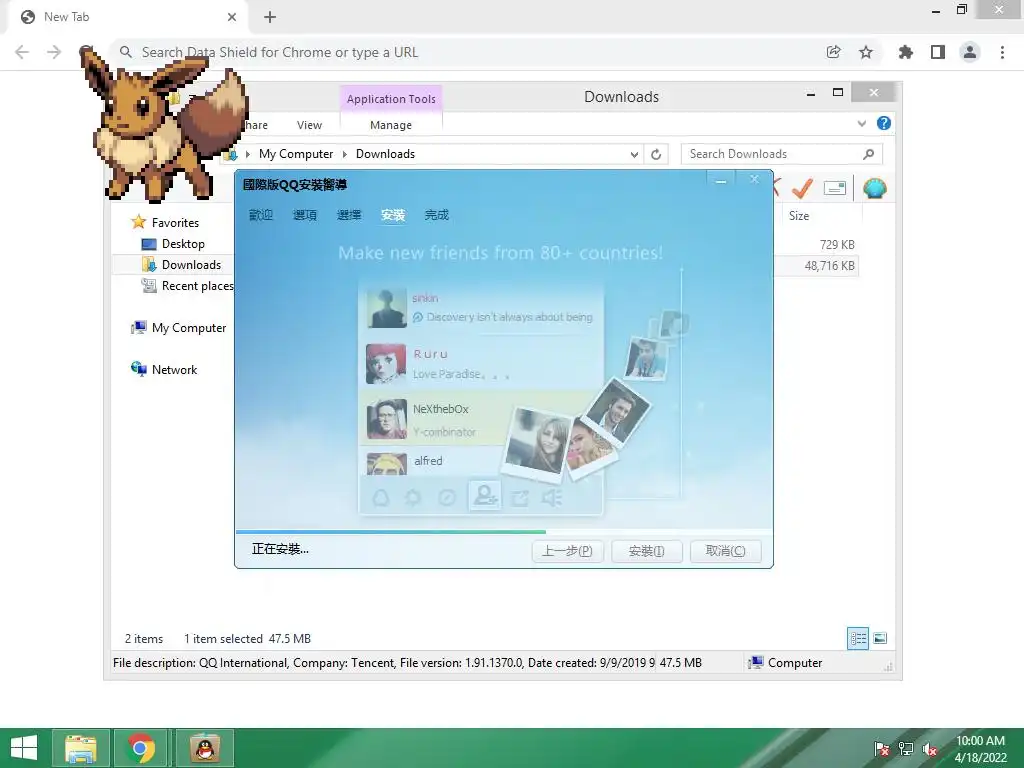Toggle the Chrome side panel icon
This screenshot has width=1024, height=768.
tap(938, 52)
